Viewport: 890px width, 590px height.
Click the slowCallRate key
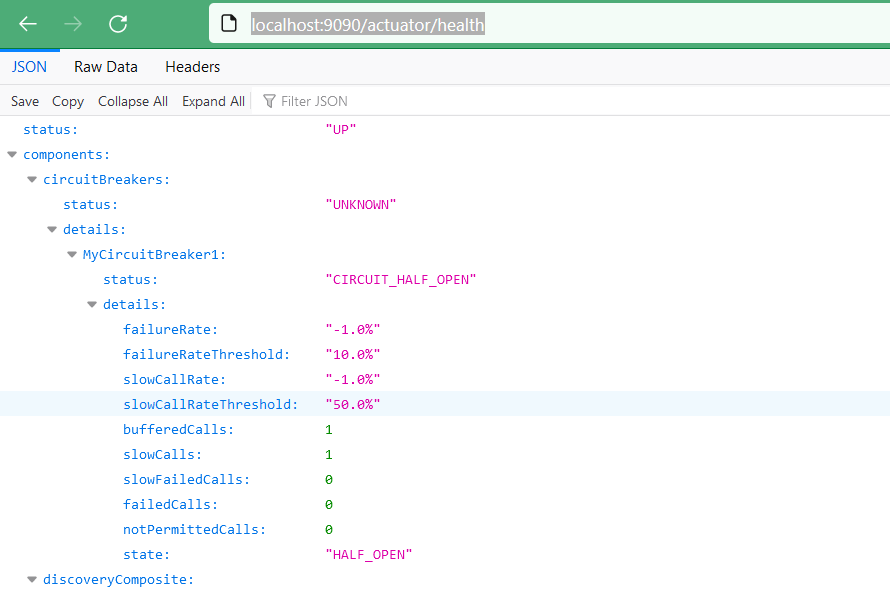point(174,379)
